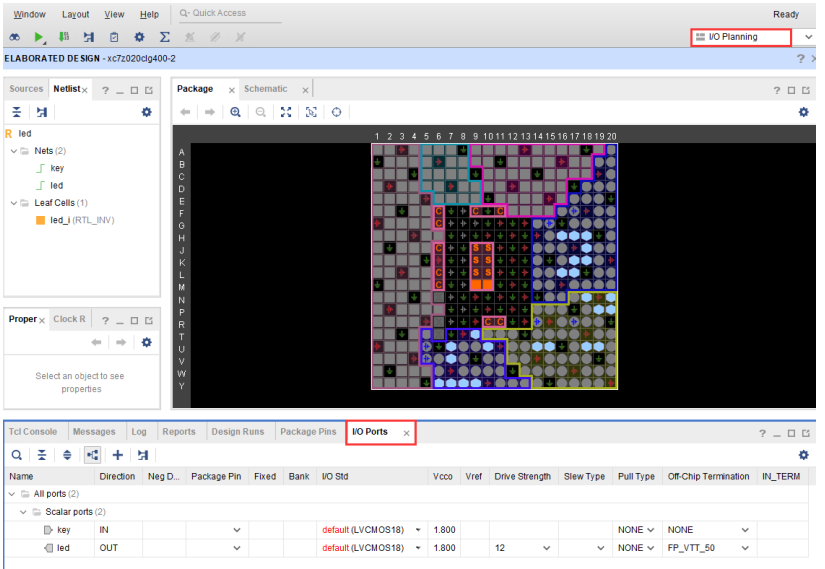
Task: Click the plus icon in I/O Ports toolbar
Action: (117, 455)
